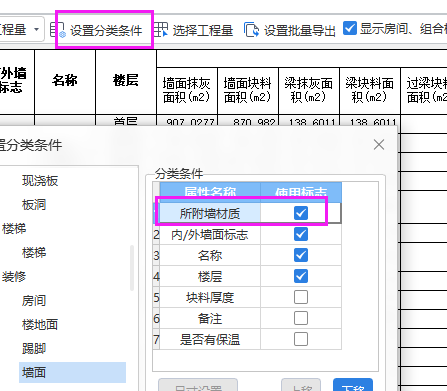Collapse the 楼梯 group node
This screenshot has width=447, height=391.
[14, 229]
